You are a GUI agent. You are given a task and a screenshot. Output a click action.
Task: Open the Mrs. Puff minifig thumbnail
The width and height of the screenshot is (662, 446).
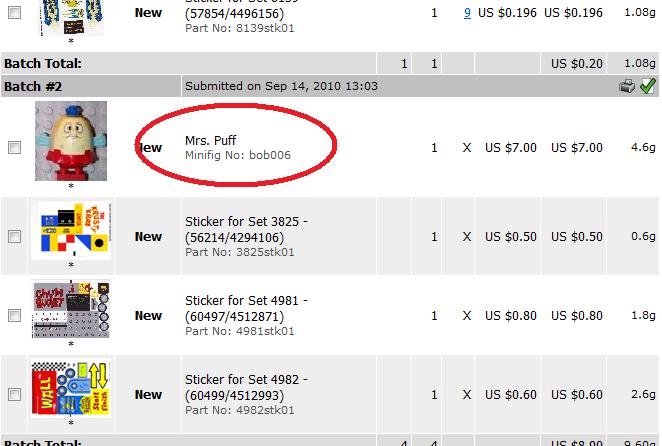(70, 140)
